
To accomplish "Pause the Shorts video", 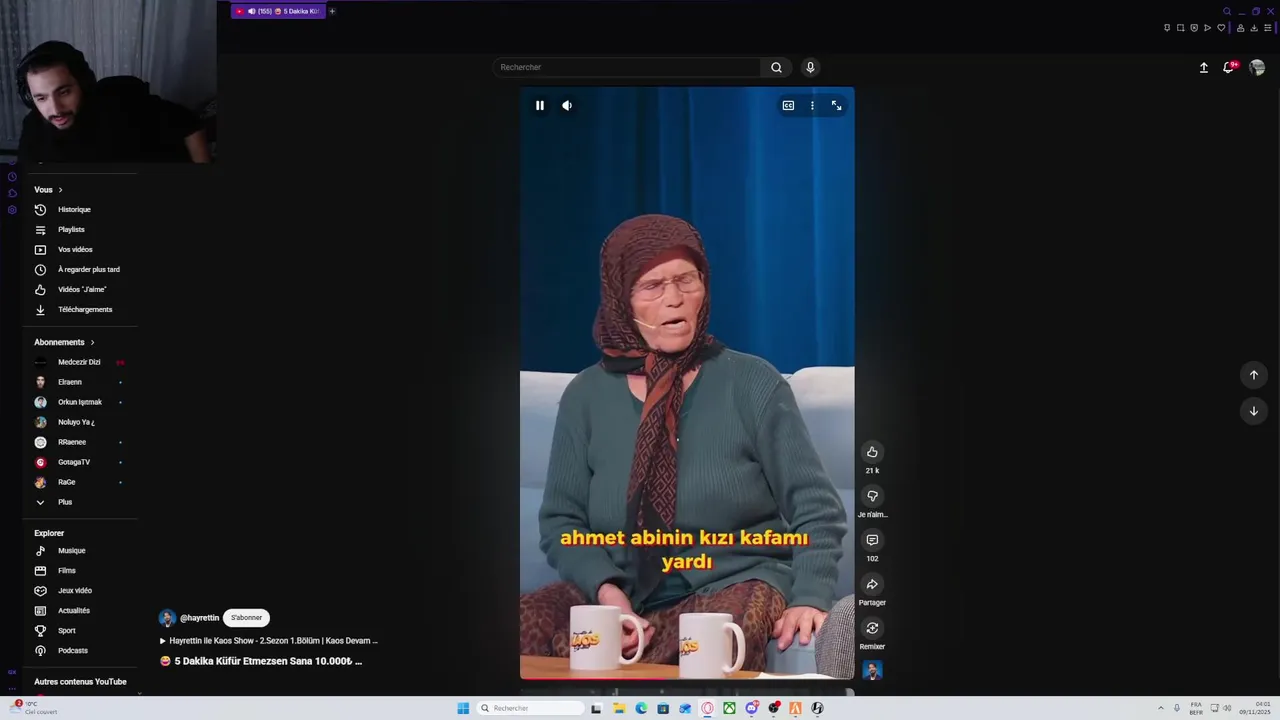I will [x=540, y=105].
